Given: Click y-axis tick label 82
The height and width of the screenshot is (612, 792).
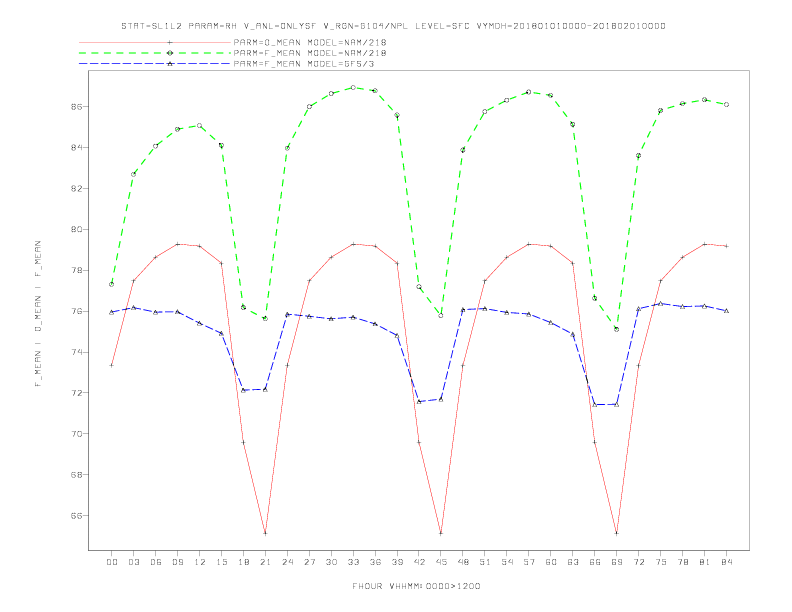Looking at the screenshot, I should click(76, 189).
